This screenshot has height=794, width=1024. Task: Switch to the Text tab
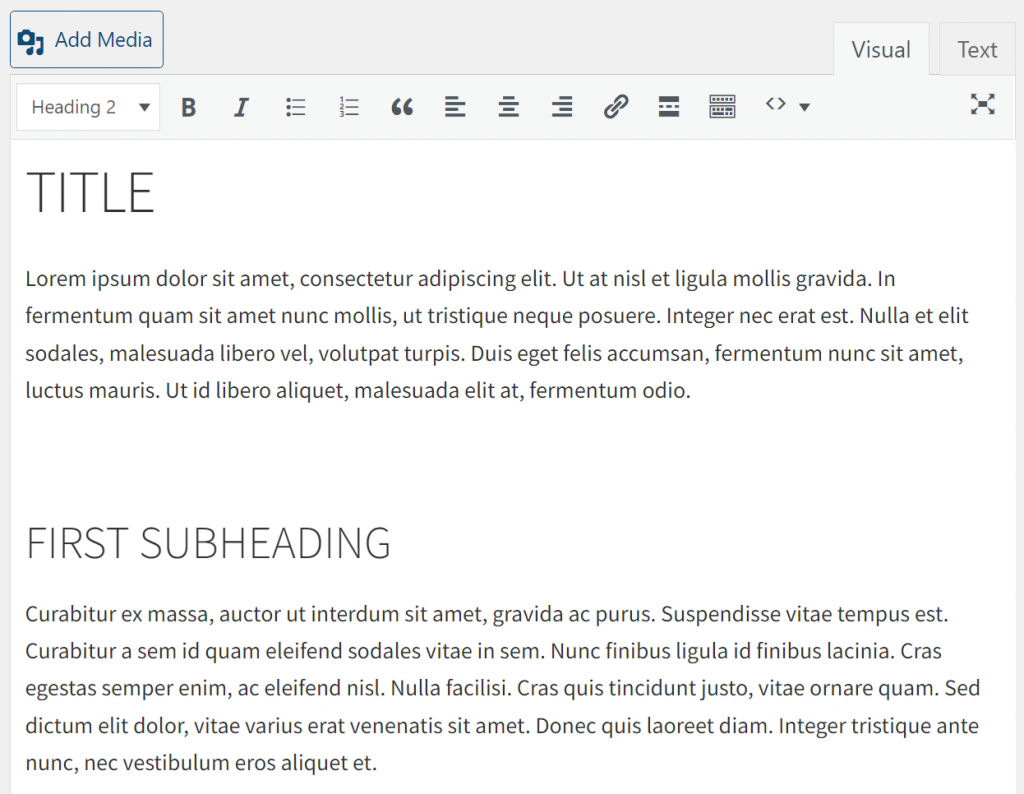[x=976, y=49]
